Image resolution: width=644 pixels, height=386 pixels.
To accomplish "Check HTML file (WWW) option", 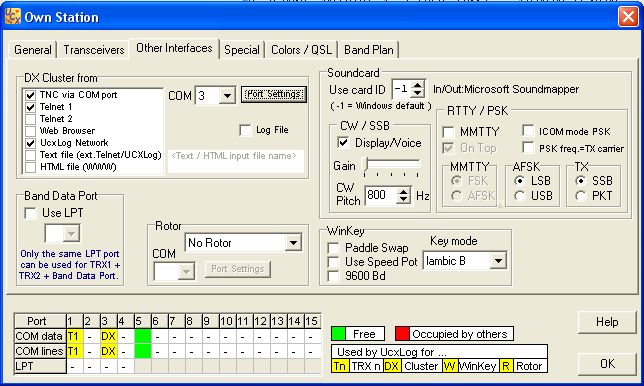I will 30,167.
